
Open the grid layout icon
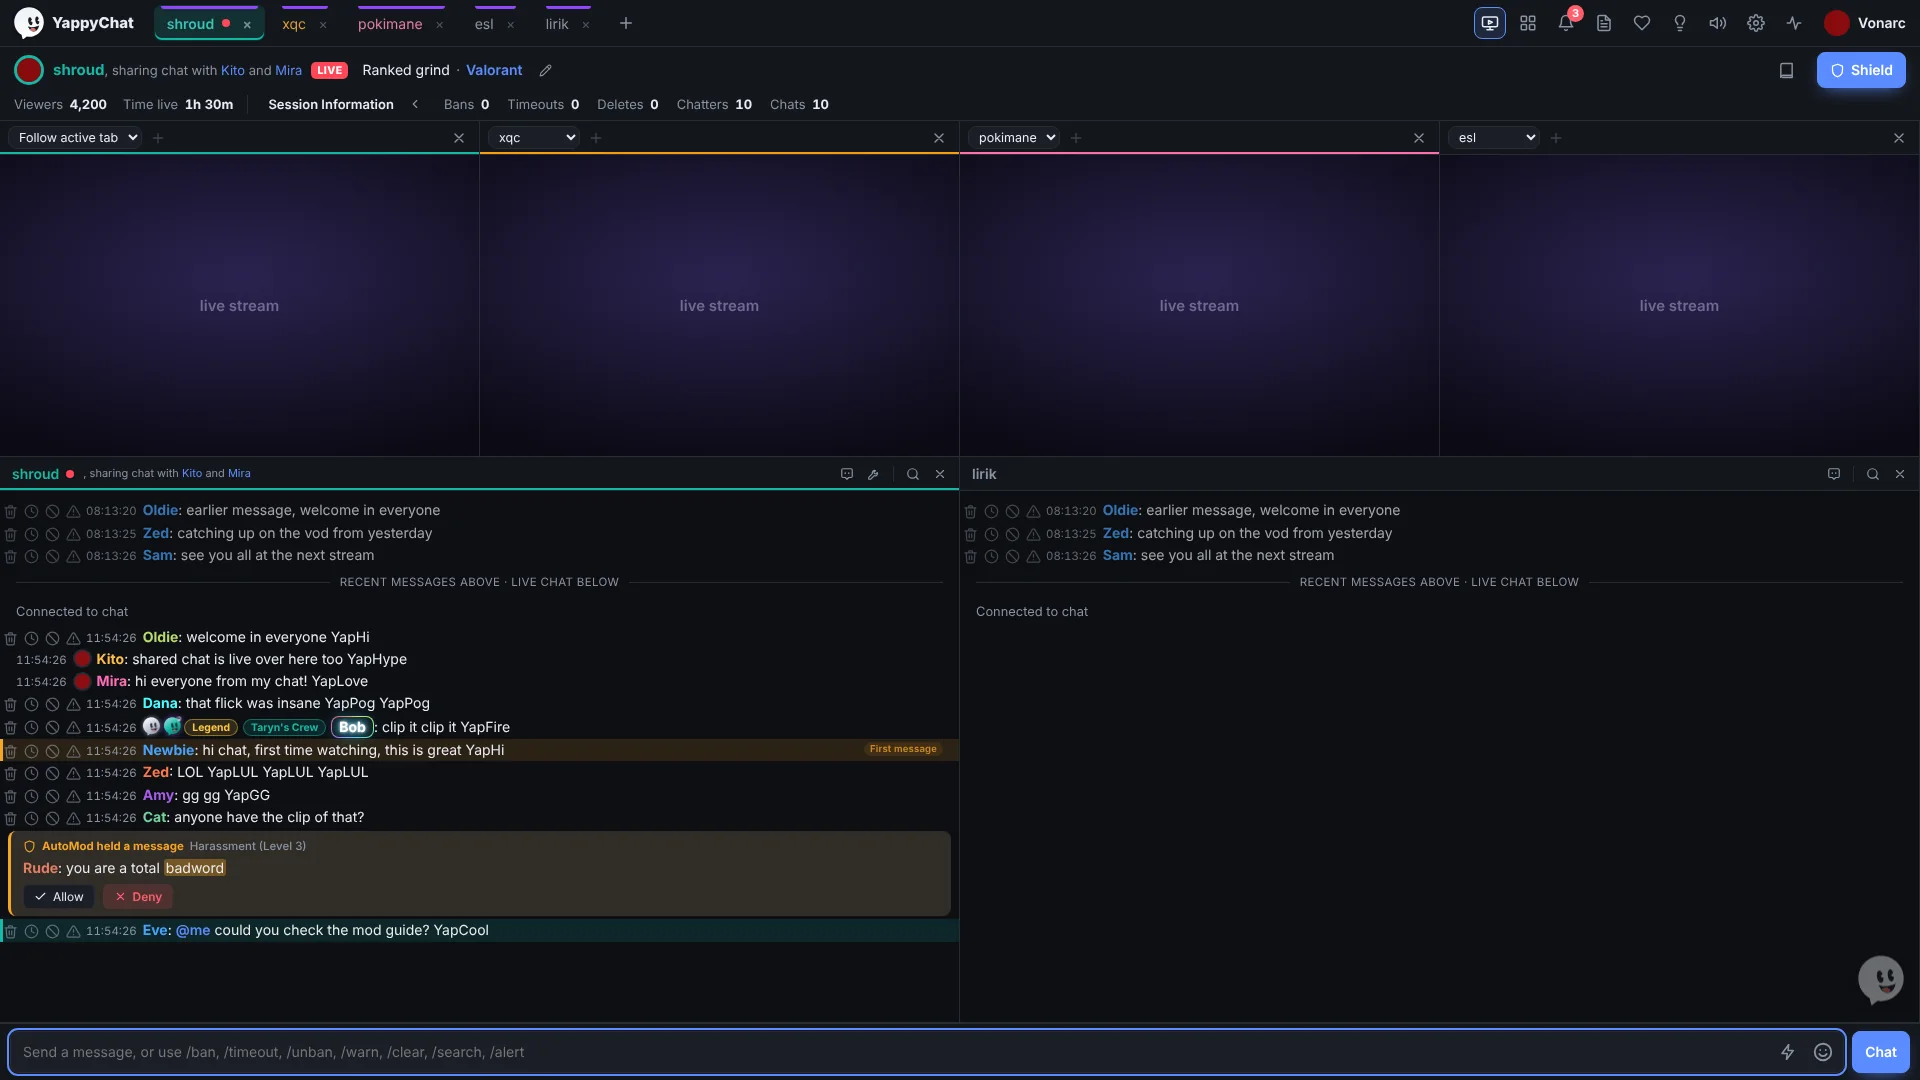1528,23
